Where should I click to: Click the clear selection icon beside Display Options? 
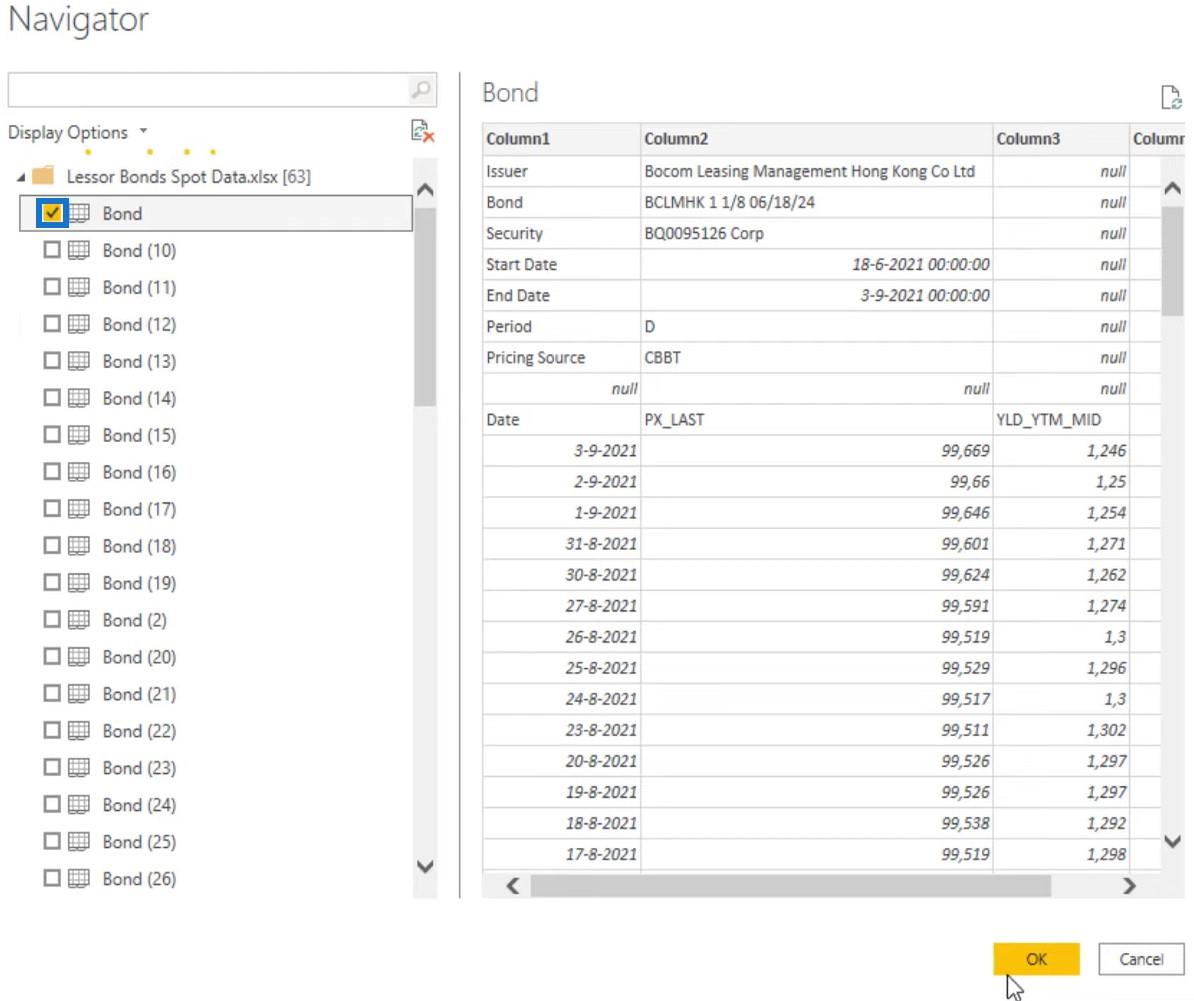click(423, 131)
